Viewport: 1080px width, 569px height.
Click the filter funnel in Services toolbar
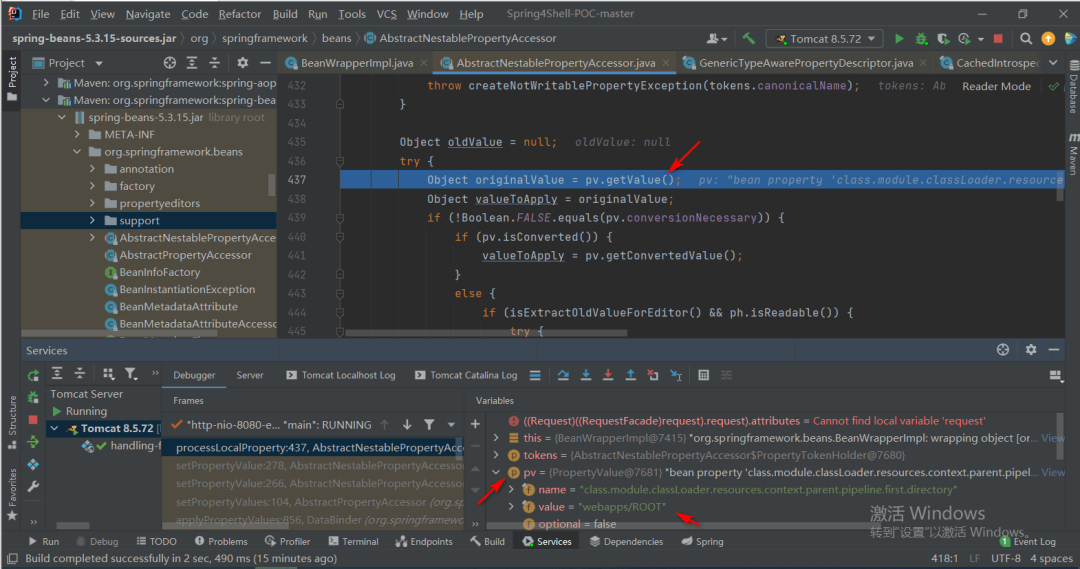pos(130,373)
